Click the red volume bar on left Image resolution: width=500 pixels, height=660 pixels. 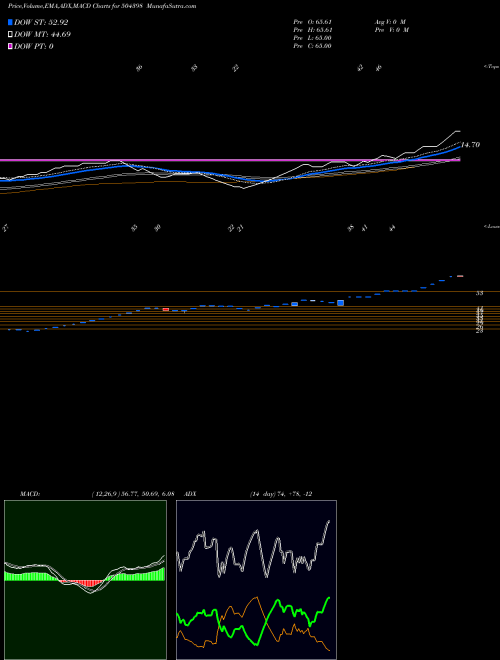[x=166, y=309]
